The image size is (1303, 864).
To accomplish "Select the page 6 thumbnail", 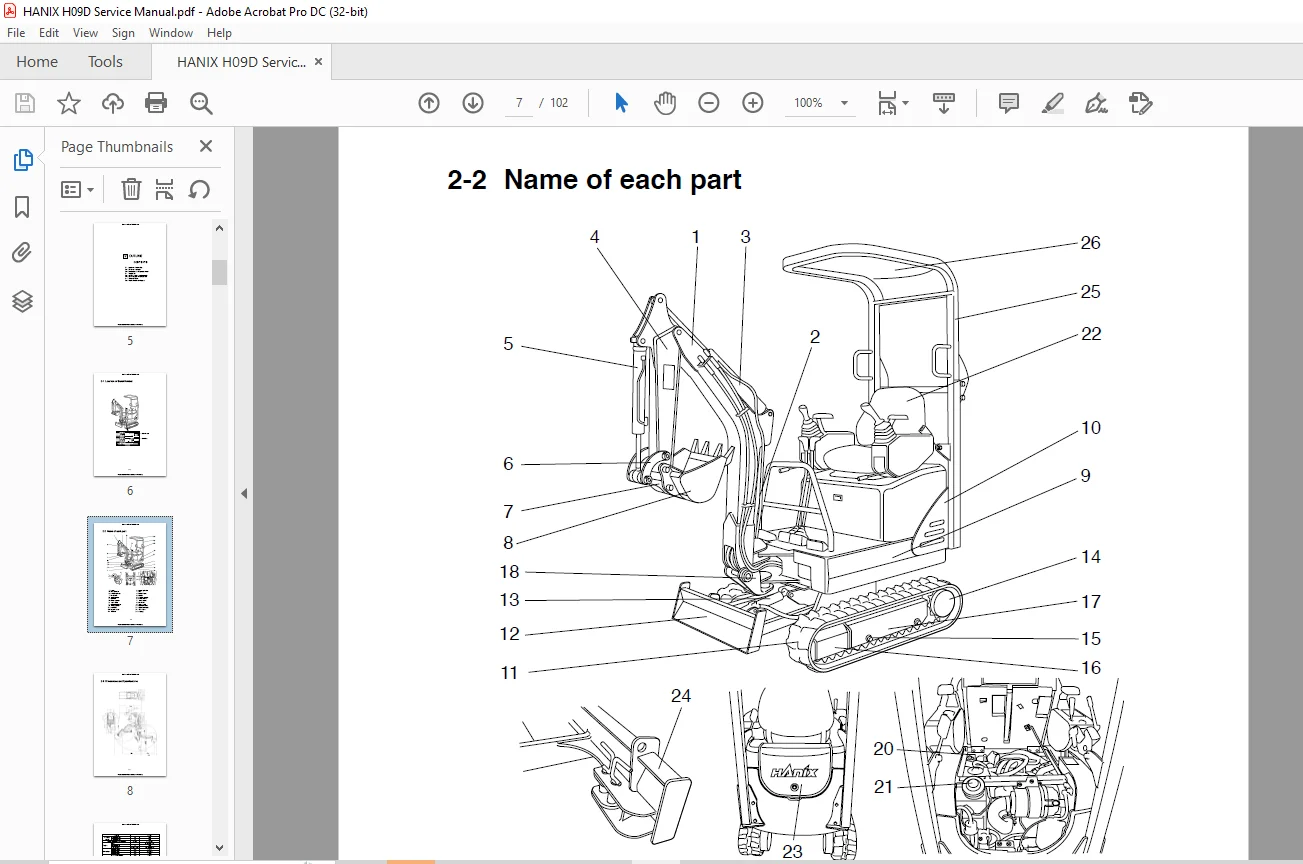I will (130, 425).
